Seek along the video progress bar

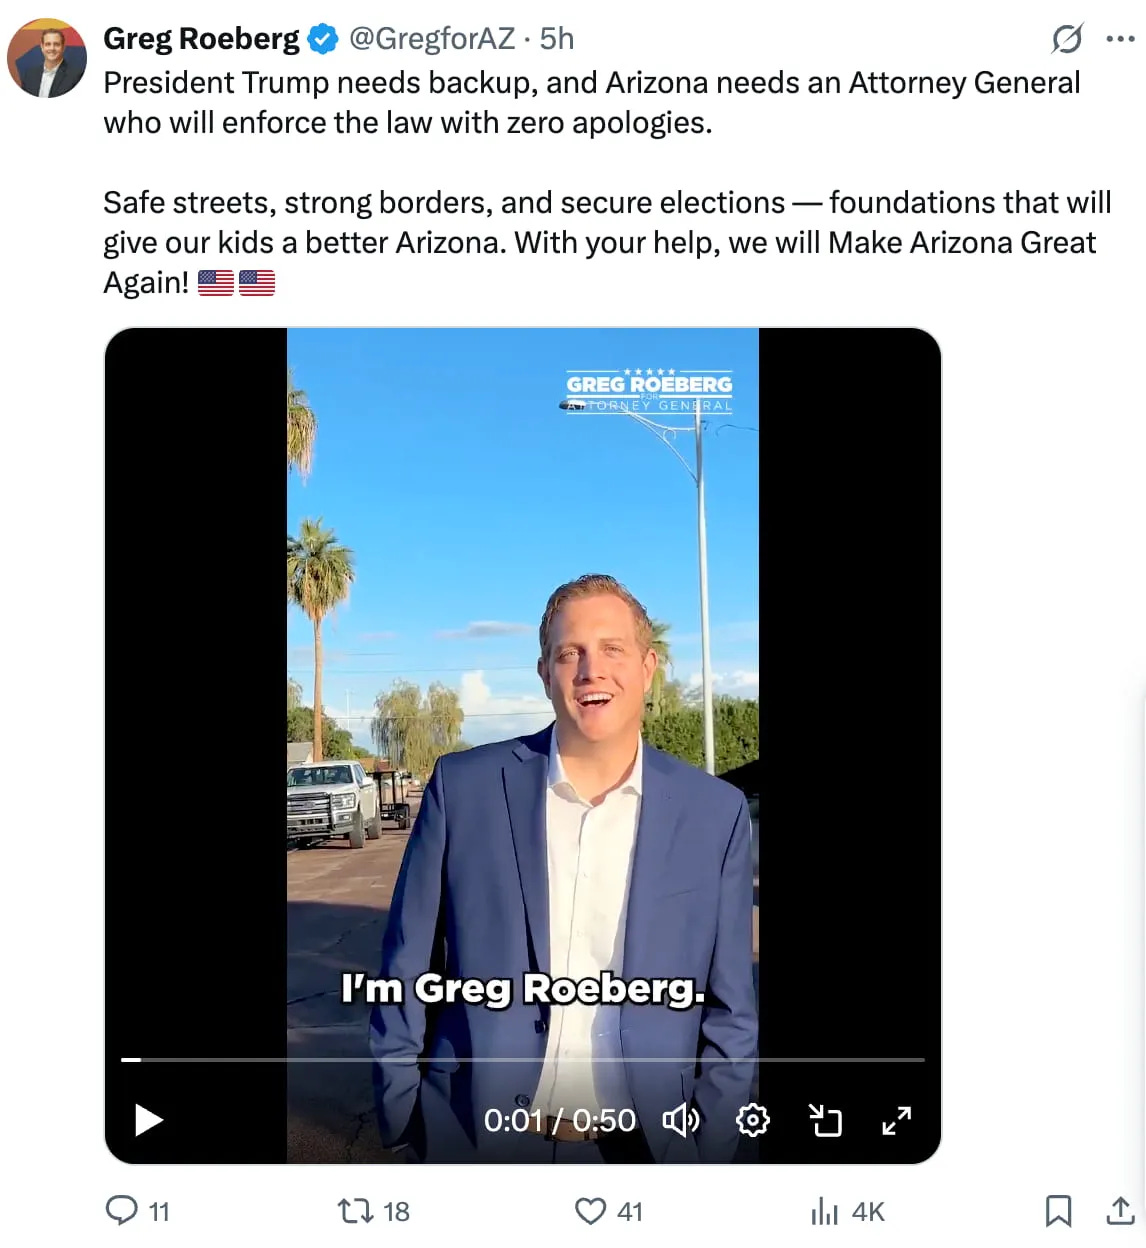click(x=523, y=1059)
